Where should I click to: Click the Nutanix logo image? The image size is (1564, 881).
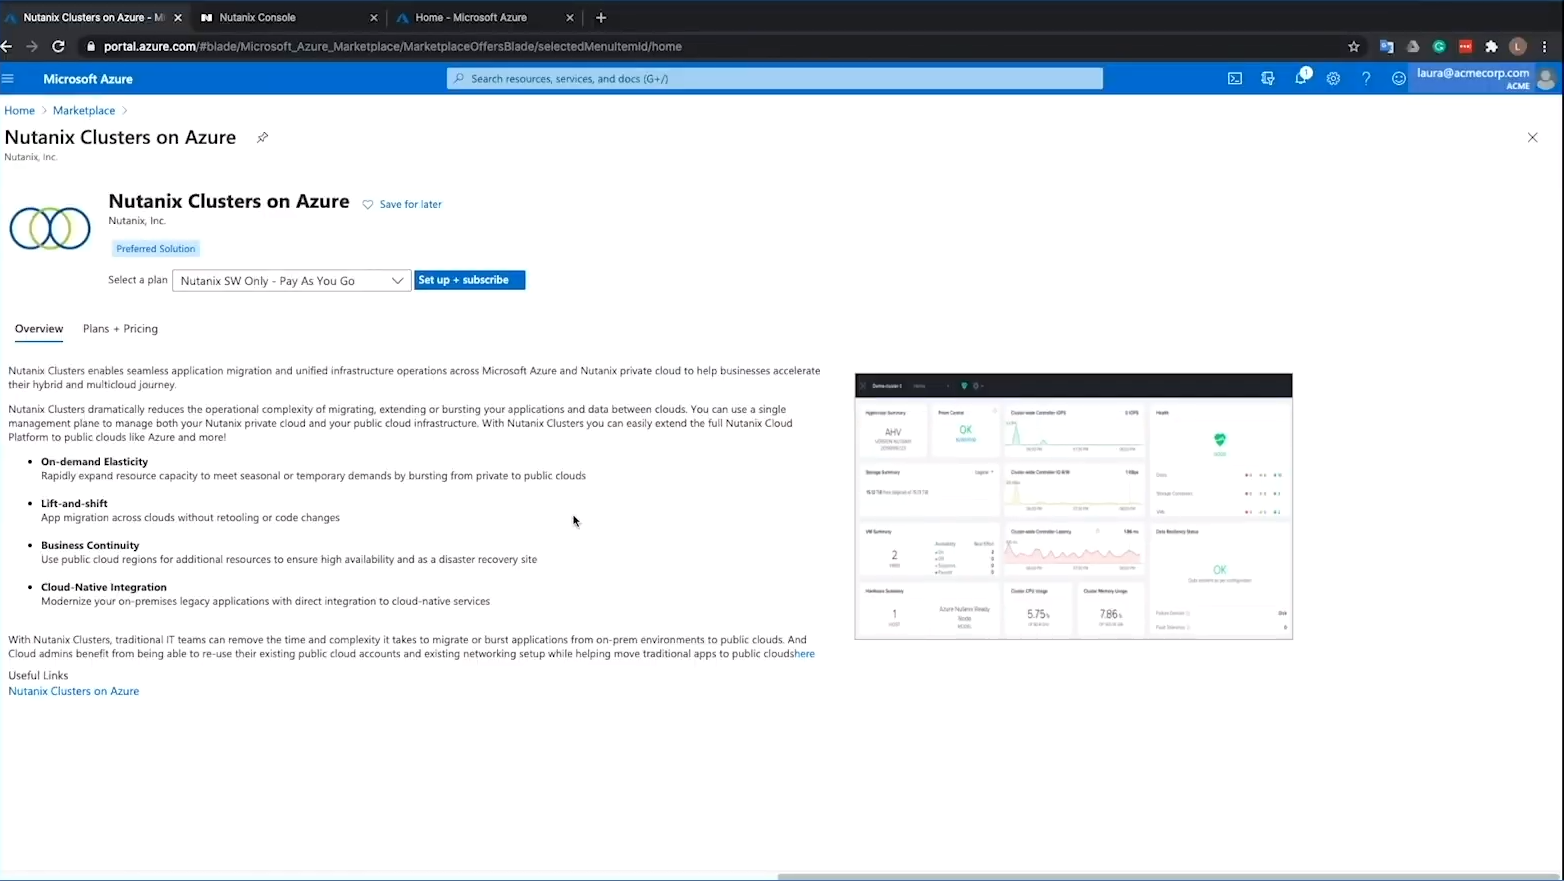coord(50,229)
